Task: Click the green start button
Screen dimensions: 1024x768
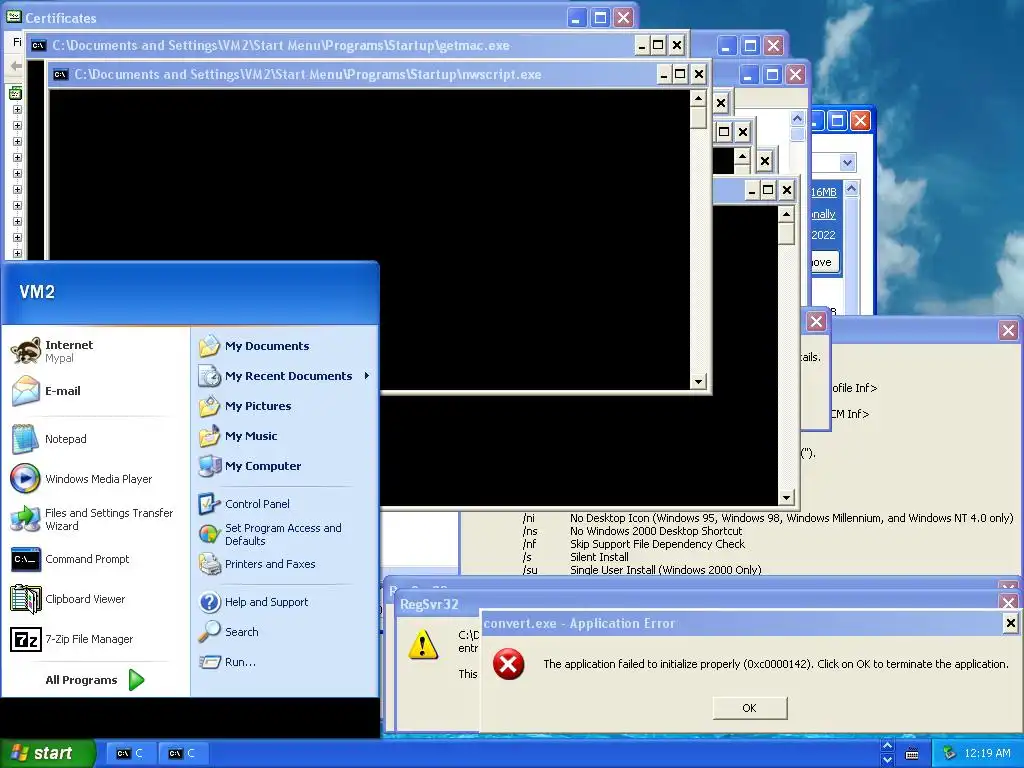Action: pos(47,753)
